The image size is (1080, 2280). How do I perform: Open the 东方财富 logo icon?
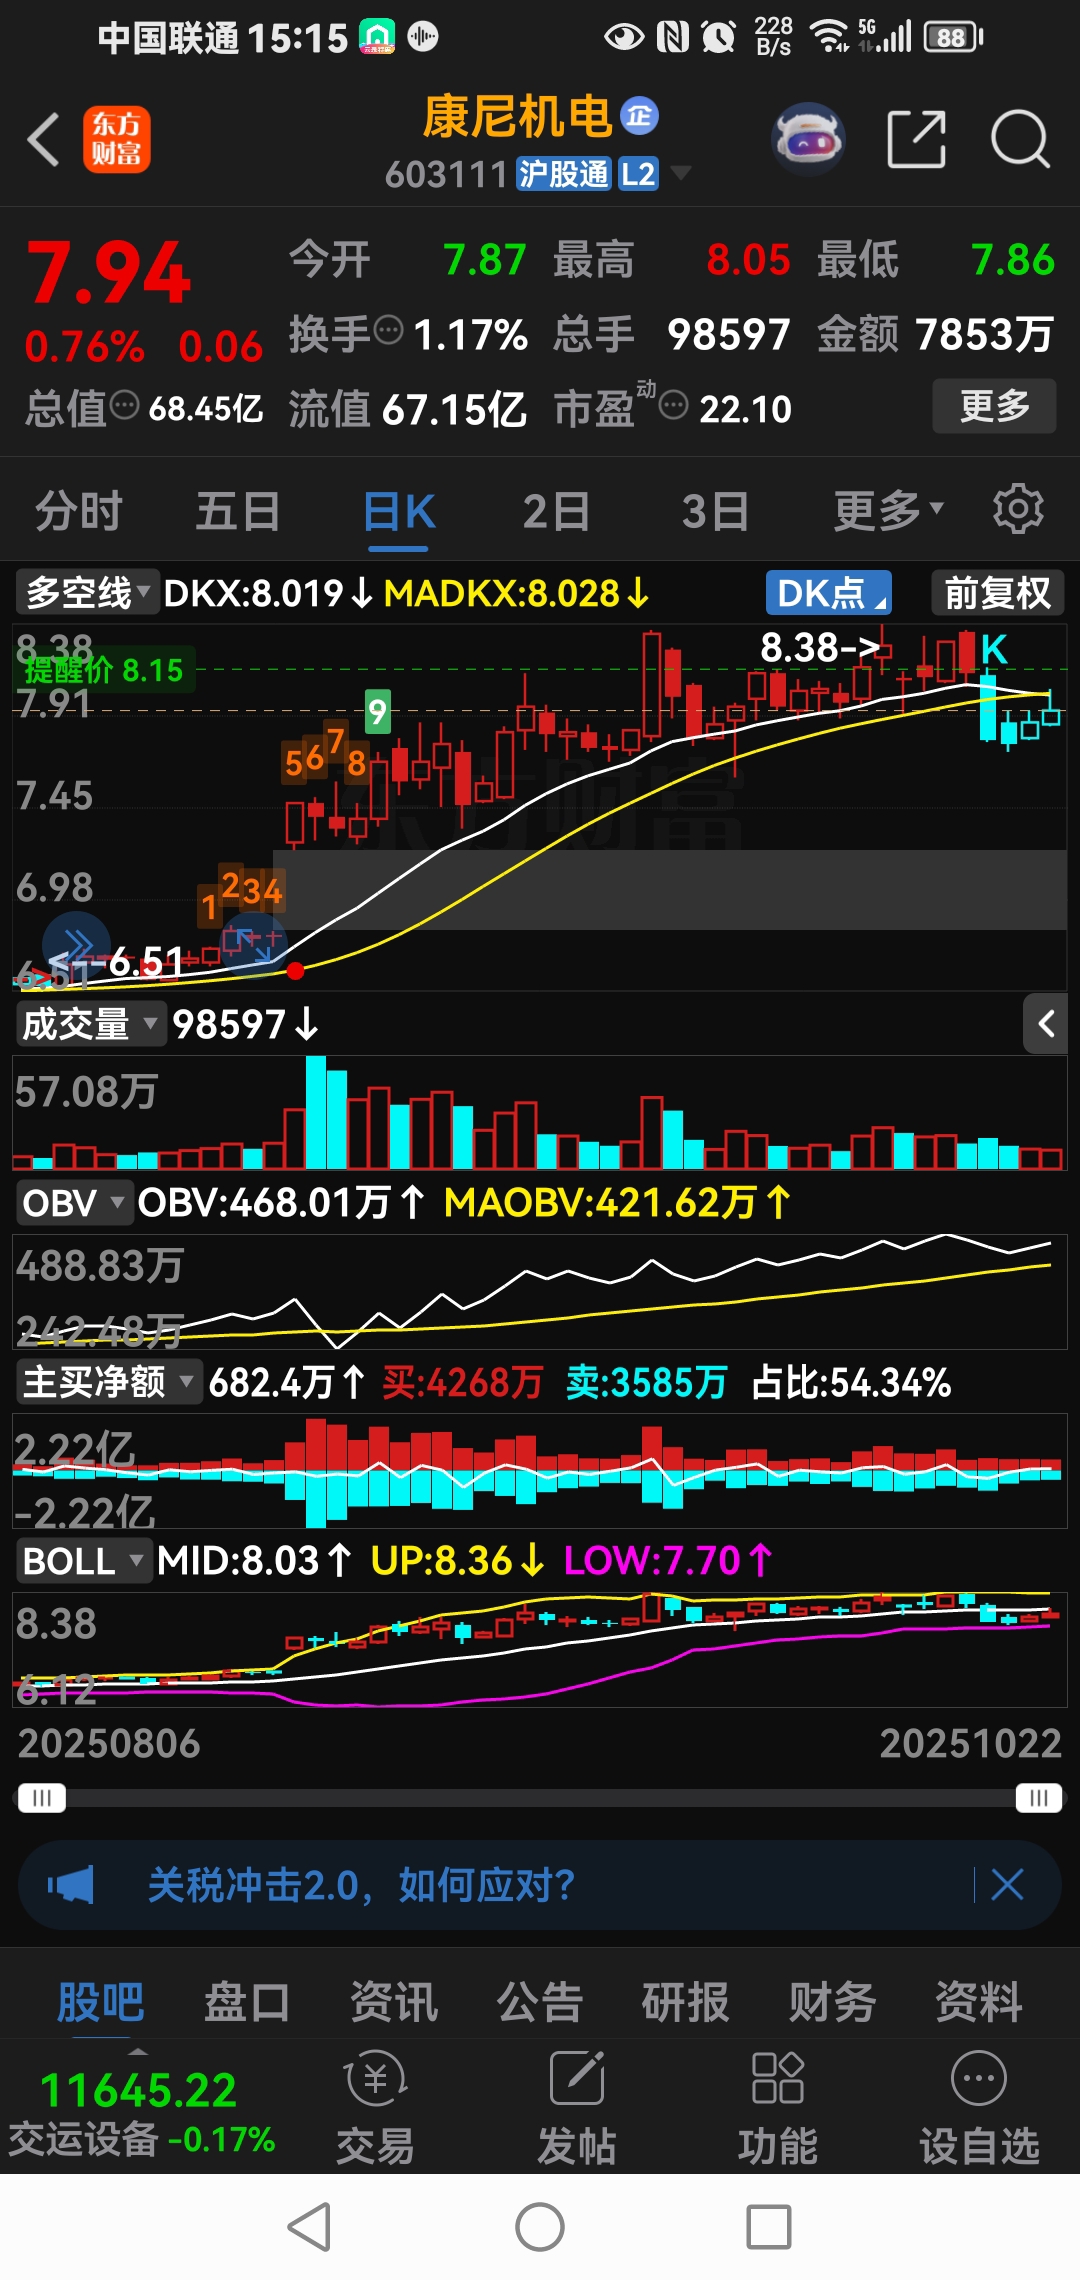click(x=117, y=139)
